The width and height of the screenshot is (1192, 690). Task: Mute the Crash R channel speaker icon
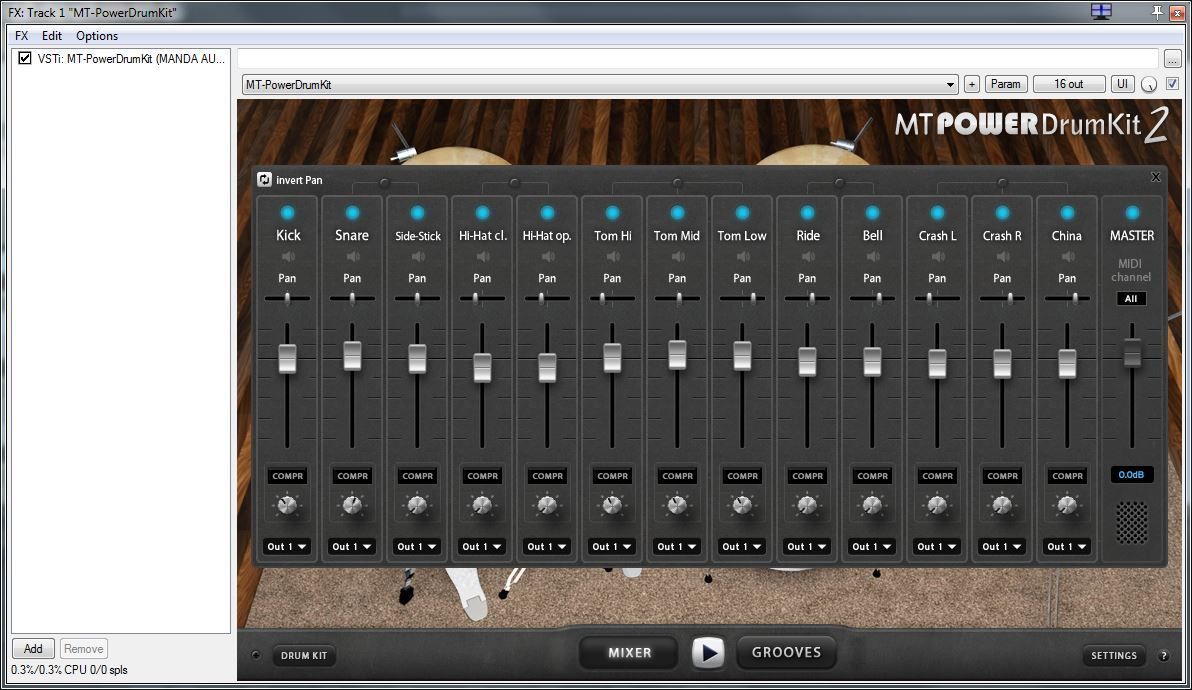[1003, 257]
